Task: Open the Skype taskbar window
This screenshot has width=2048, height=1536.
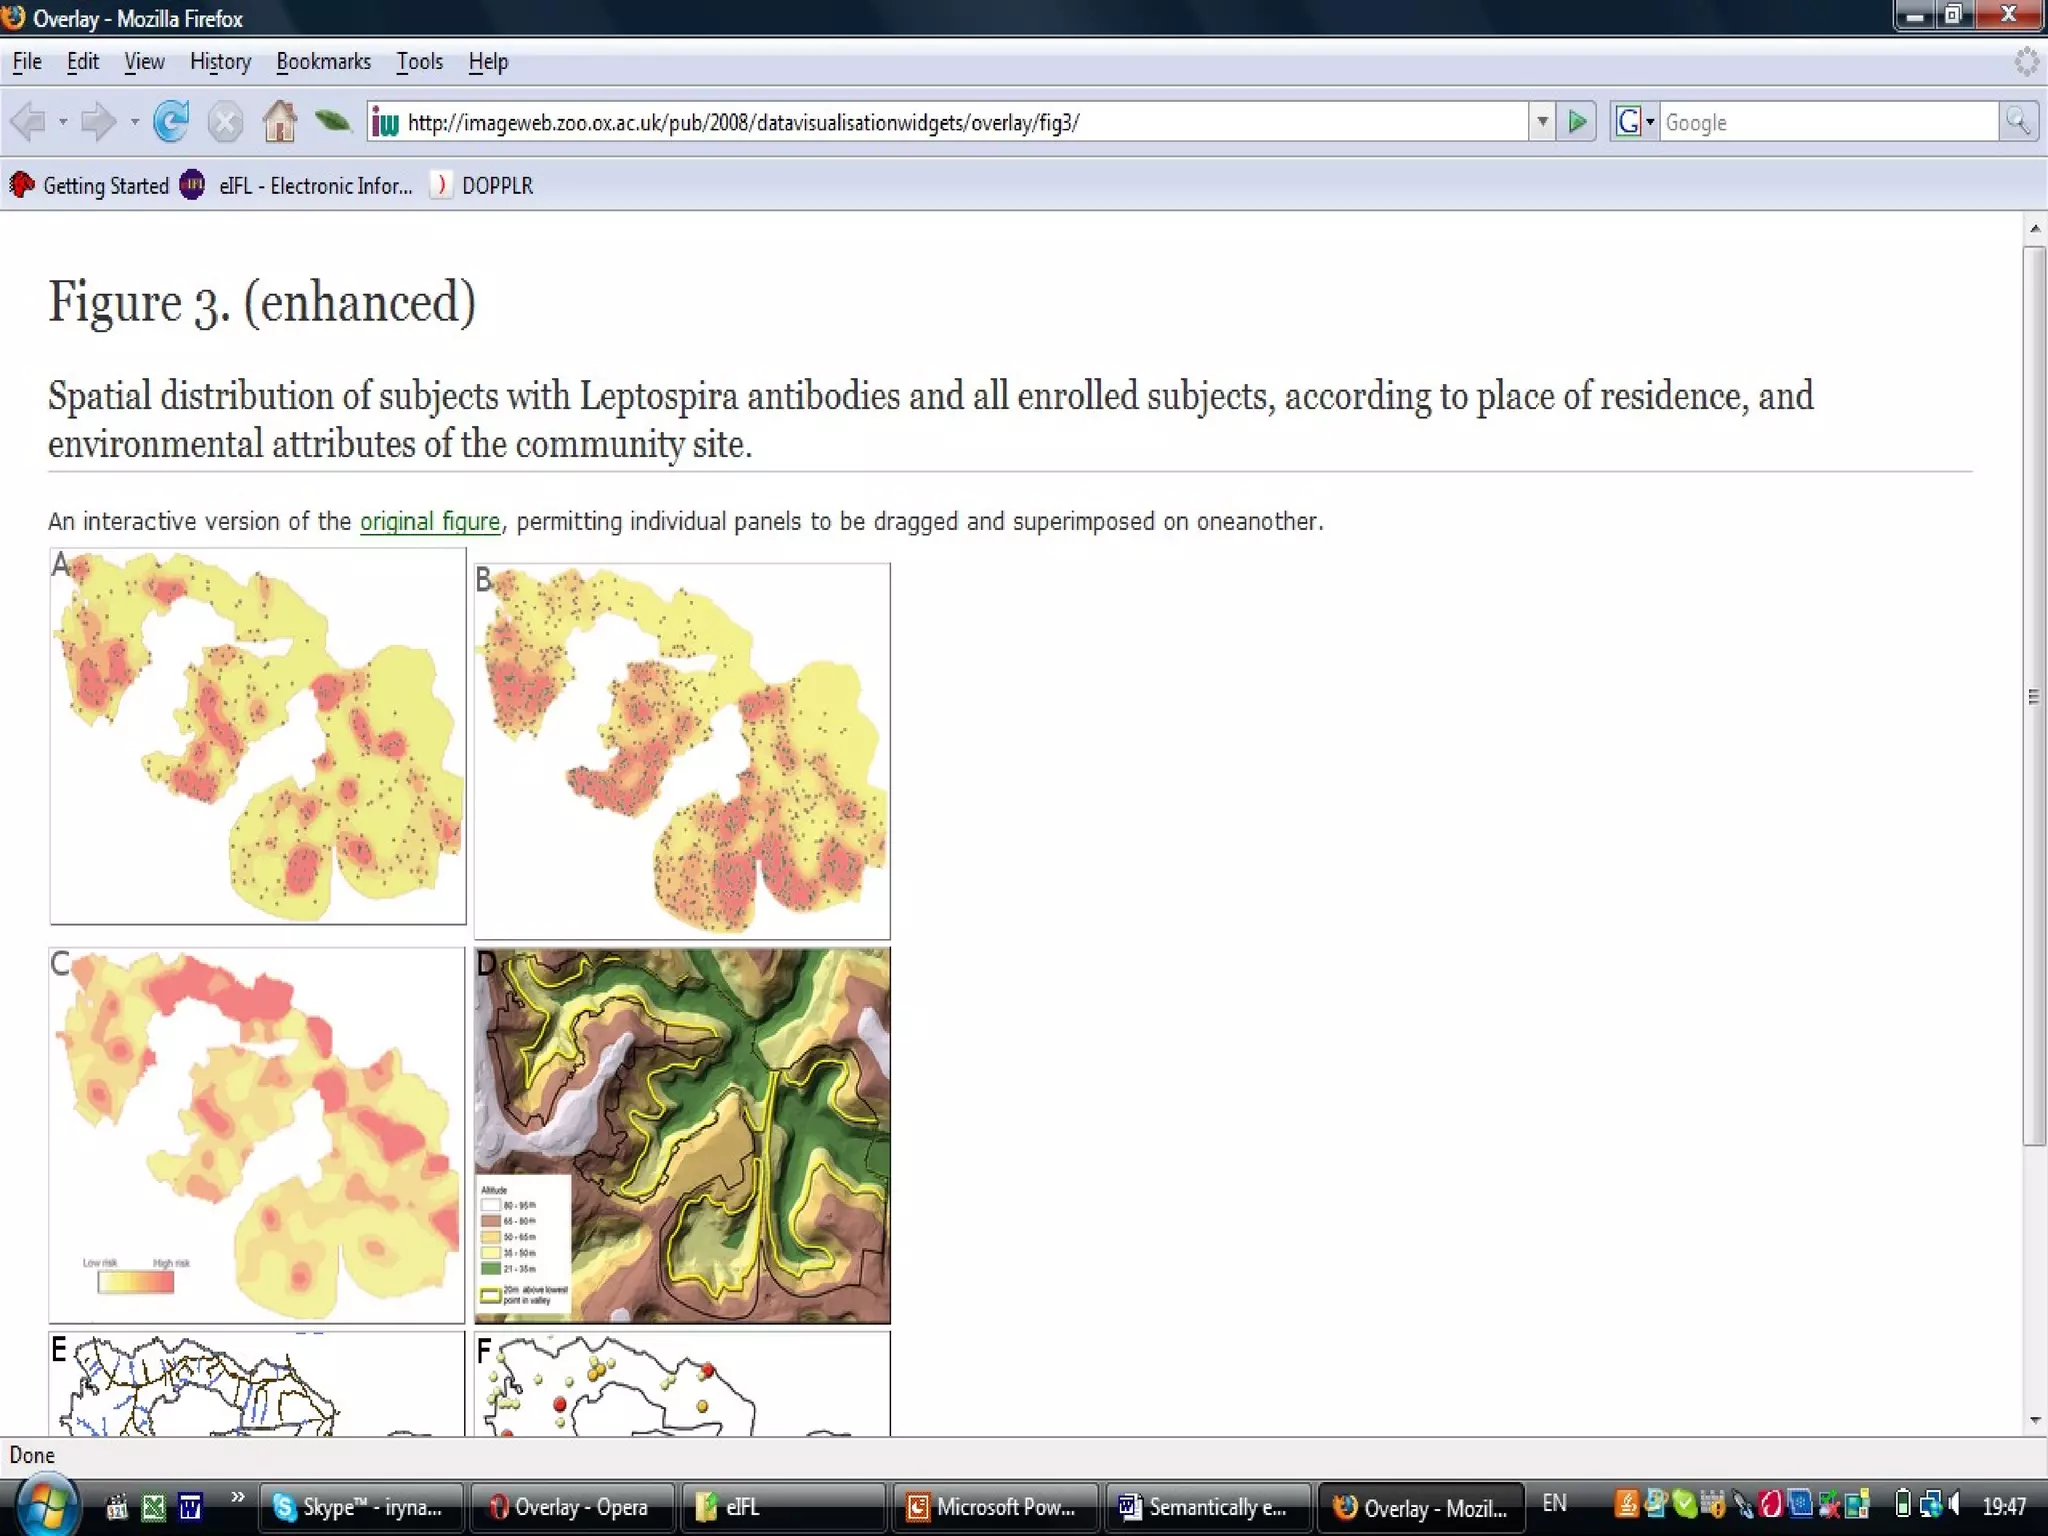Action: (360, 1507)
